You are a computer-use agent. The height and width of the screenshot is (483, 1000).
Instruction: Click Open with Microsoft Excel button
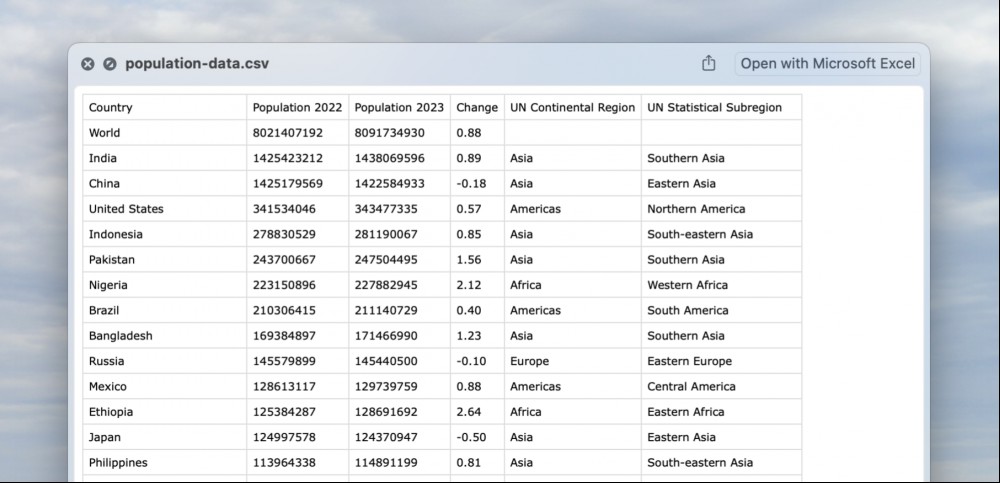[828, 64]
